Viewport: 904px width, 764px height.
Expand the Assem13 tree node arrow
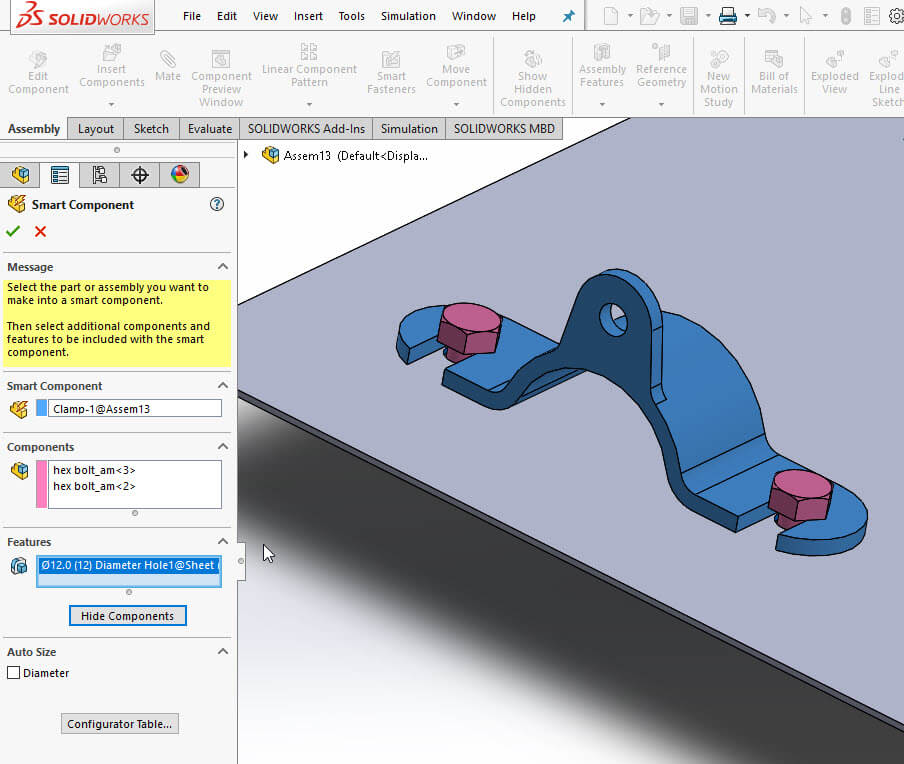247,155
